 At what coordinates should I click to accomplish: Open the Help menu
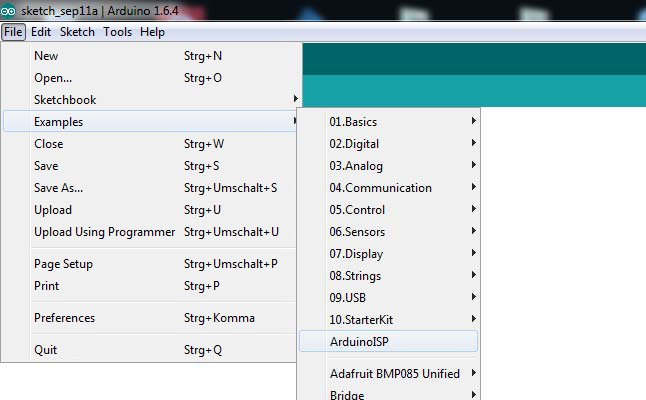click(x=152, y=32)
